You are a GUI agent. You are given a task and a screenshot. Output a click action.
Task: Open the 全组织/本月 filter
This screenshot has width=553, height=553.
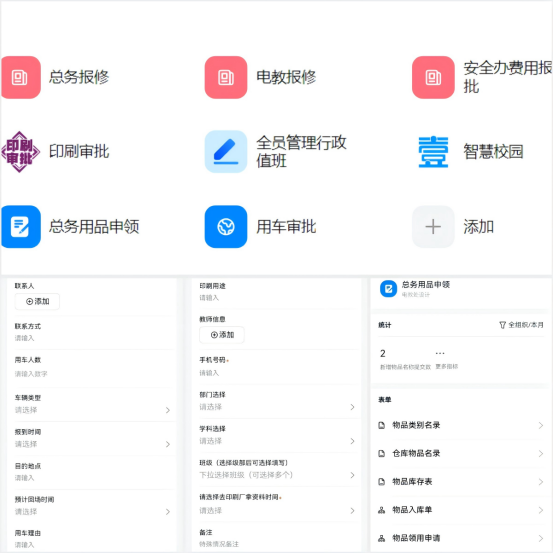521,325
